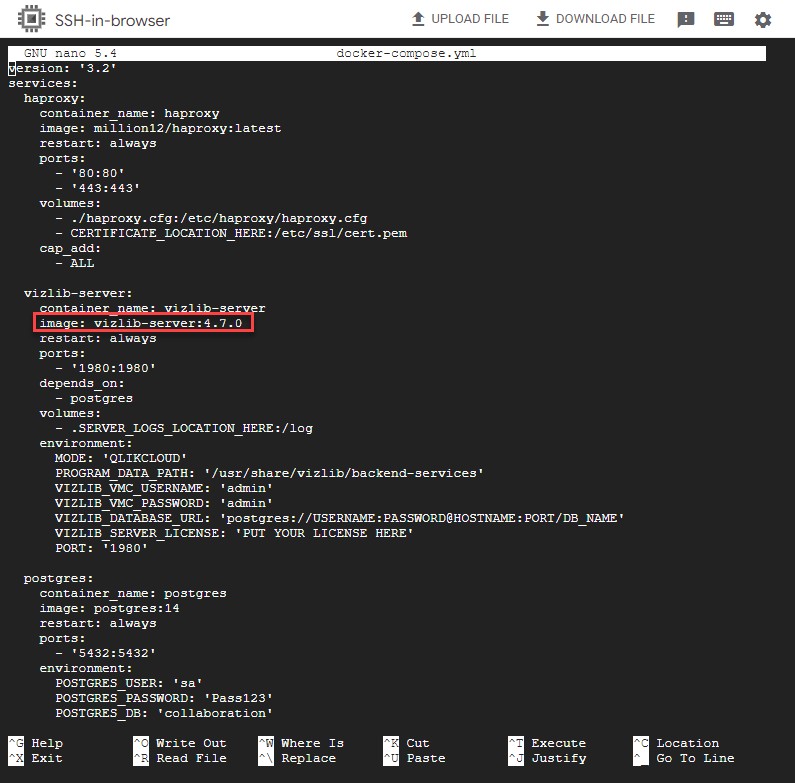This screenshot has height=783, width=795.
Task: Click the SSH-in-browser title text
Action: pyautogui.click(x=112, y=20)
